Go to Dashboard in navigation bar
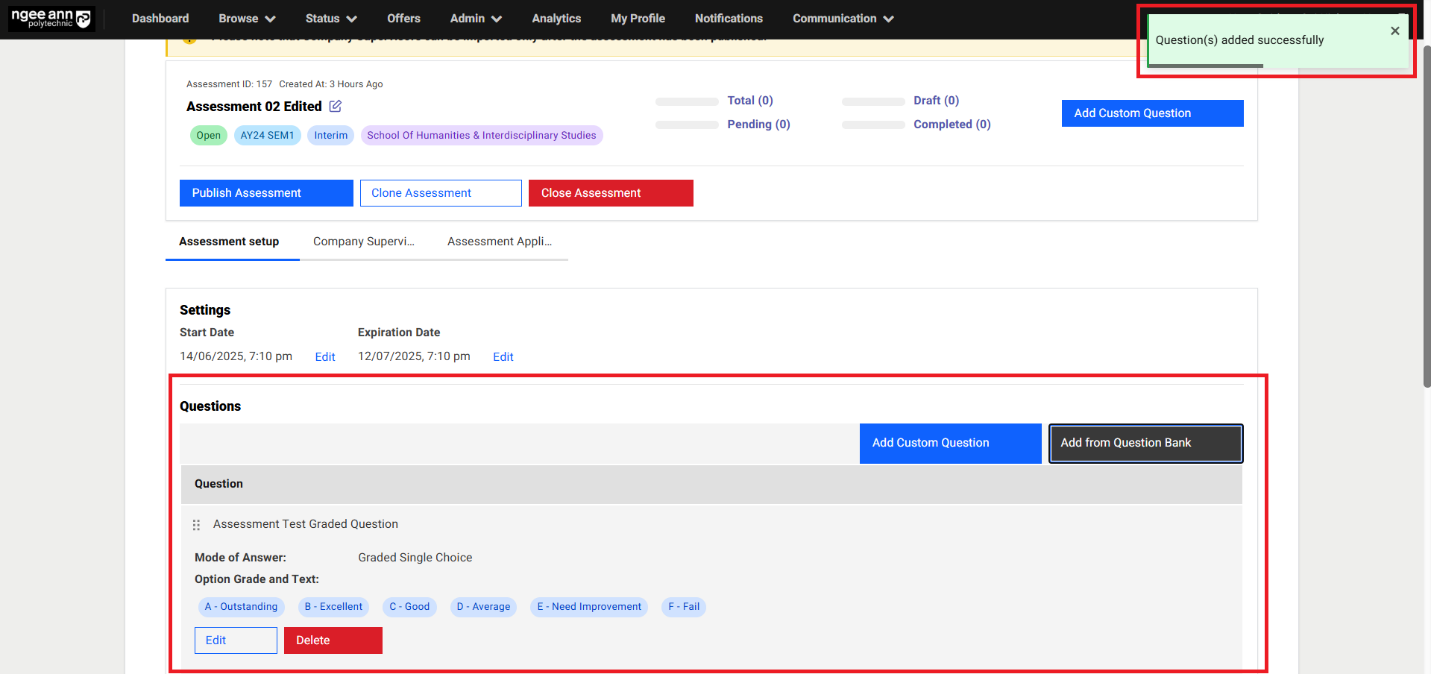 pos(160,19)
